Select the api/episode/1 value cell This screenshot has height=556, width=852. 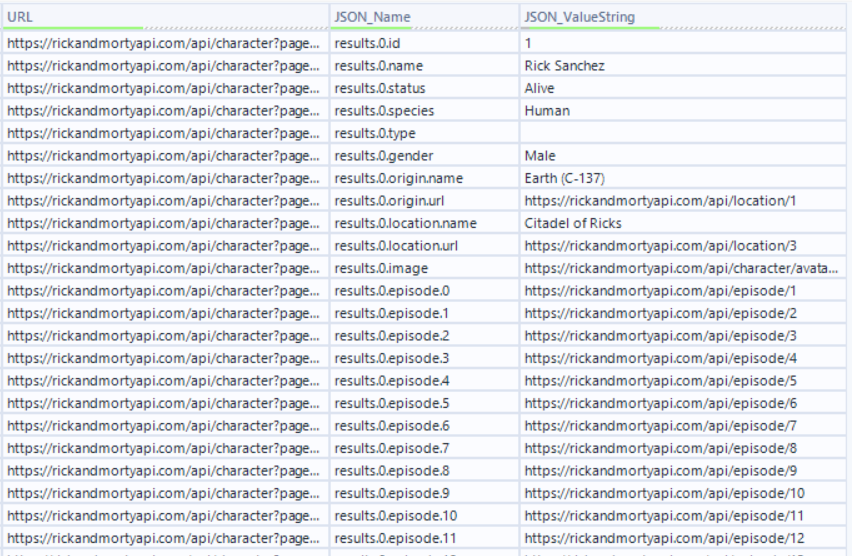point(683,291)
